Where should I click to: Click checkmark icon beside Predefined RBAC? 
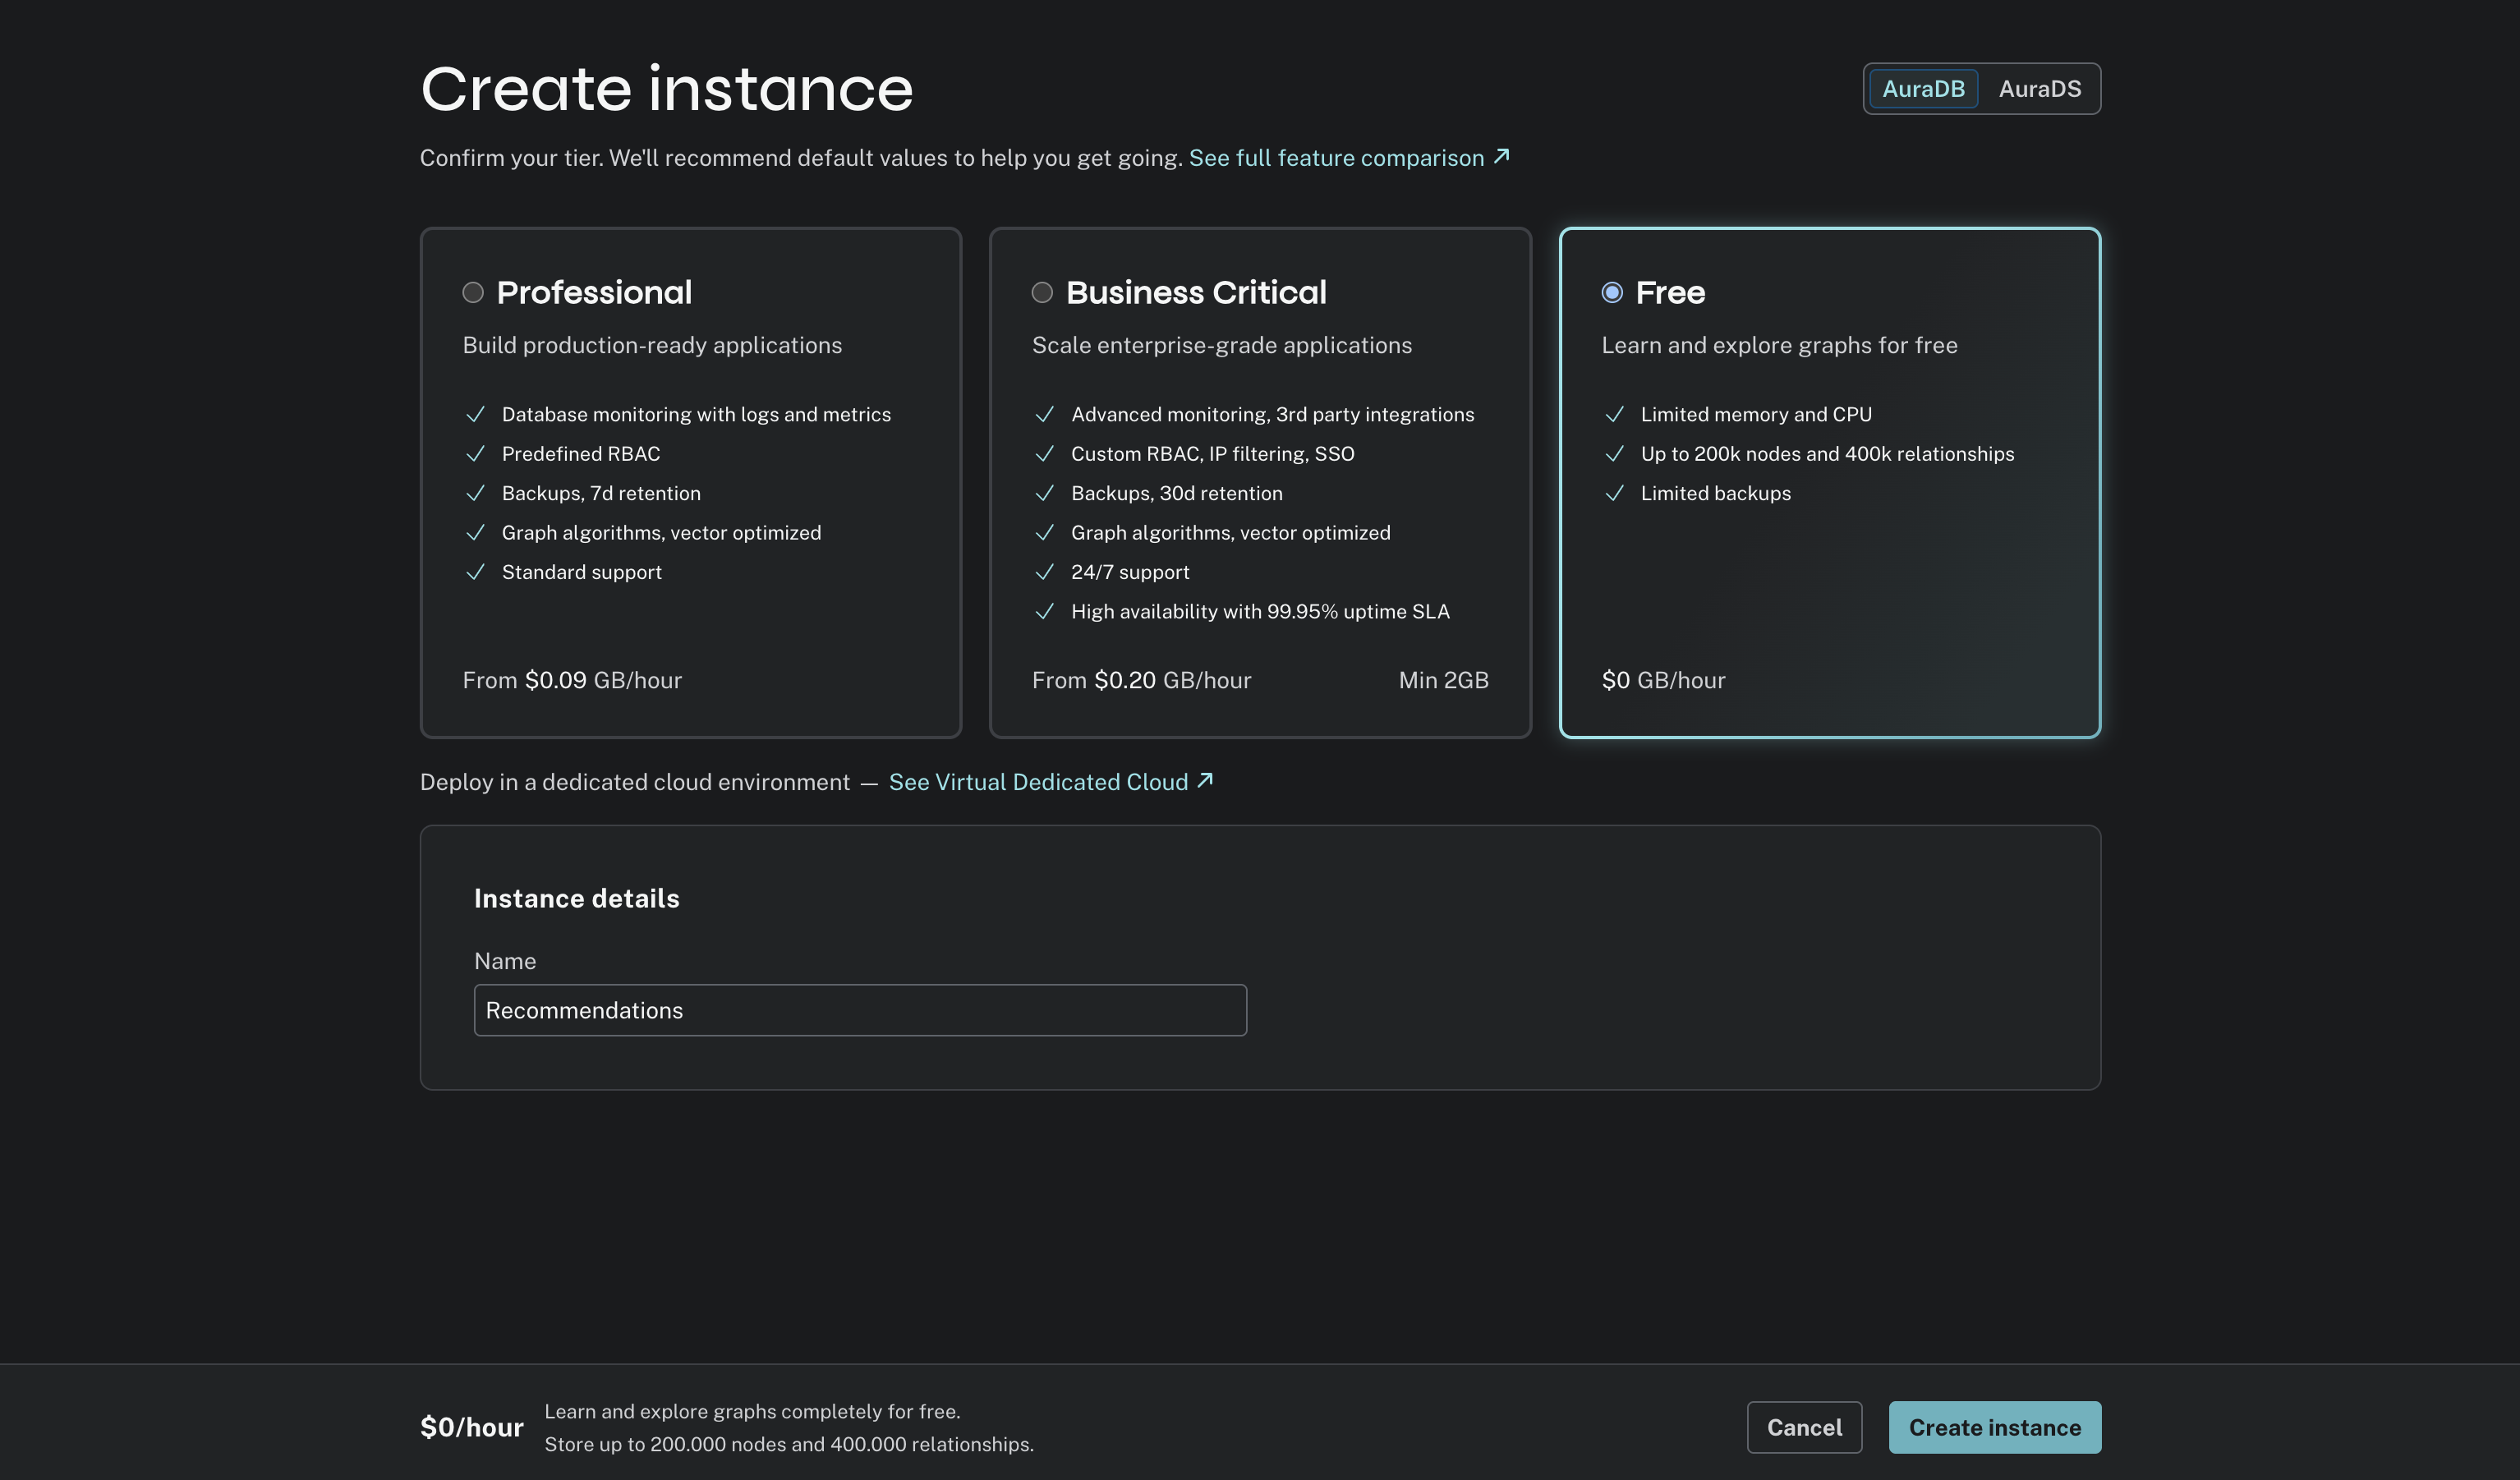click(476, 454)
